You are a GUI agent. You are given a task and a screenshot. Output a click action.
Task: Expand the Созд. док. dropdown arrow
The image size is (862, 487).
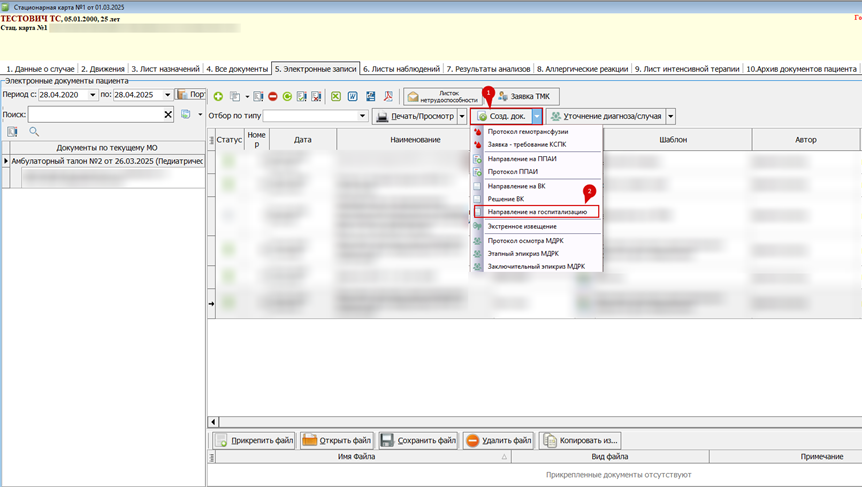point(537,116)
